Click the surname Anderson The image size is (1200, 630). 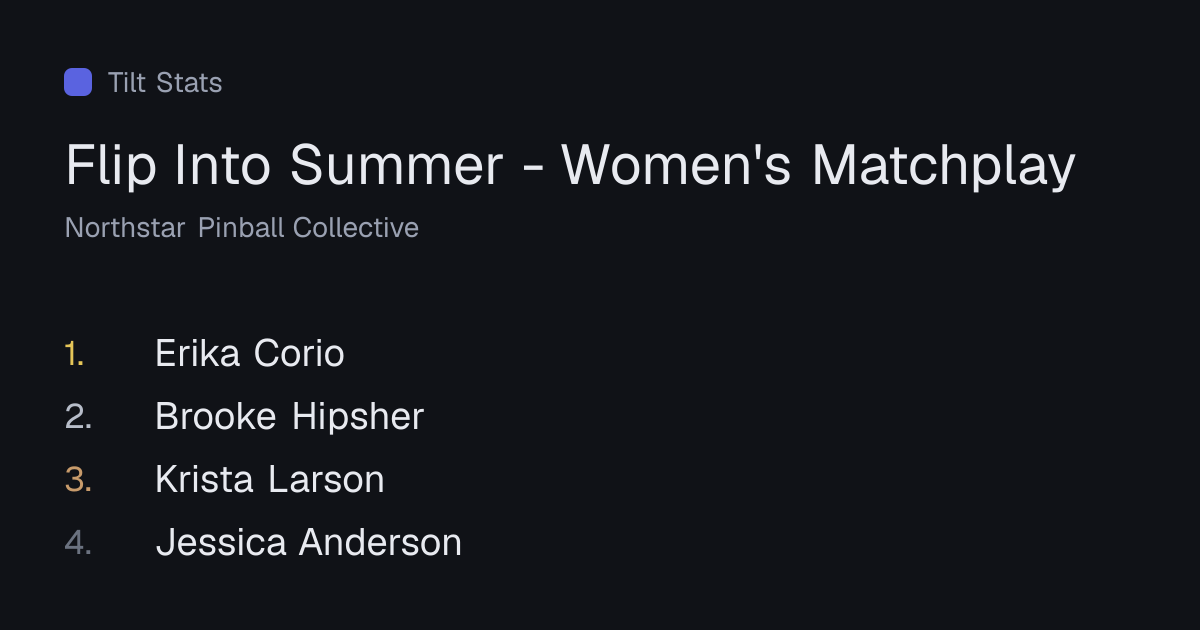pos(381,543)
